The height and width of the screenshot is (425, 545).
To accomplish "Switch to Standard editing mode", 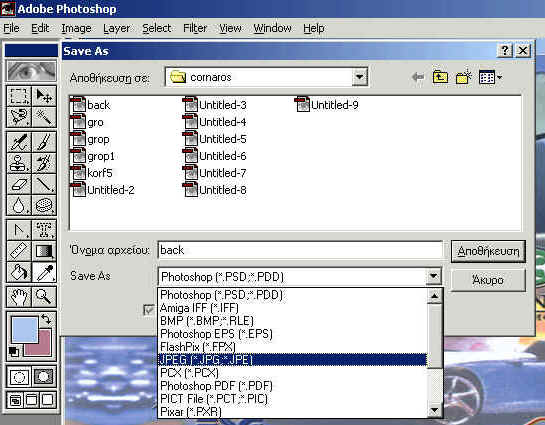I will click(19, 377).
